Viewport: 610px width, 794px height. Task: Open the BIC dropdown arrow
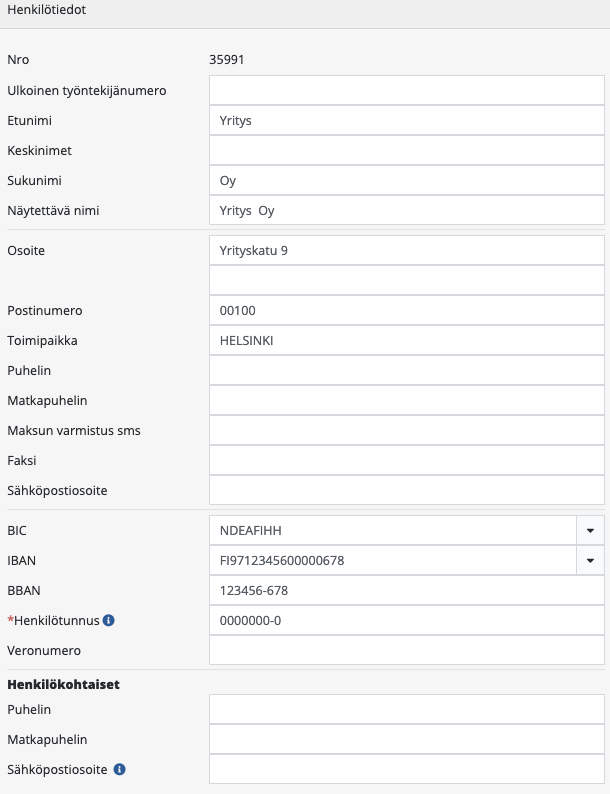coord(590,530)
